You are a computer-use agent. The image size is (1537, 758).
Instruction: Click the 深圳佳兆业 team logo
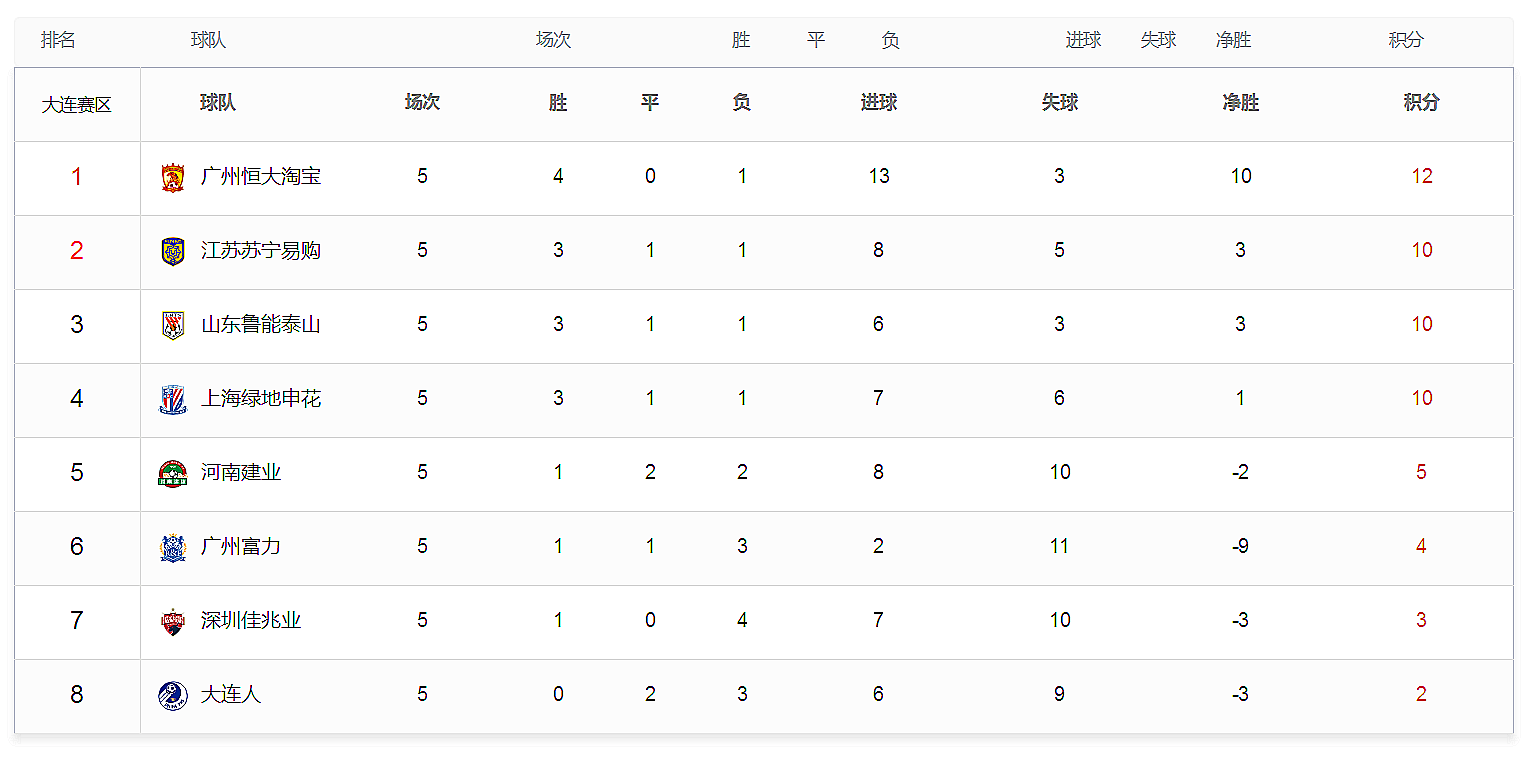(173, 621)
